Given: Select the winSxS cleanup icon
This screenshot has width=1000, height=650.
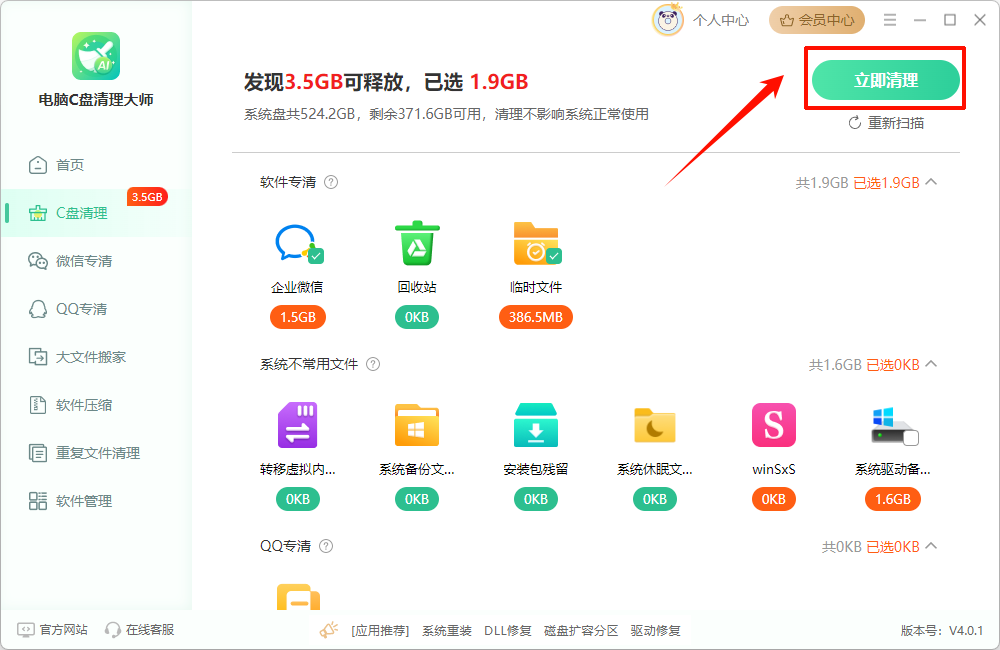Looking at the screenshot, I should coord(774,424).
